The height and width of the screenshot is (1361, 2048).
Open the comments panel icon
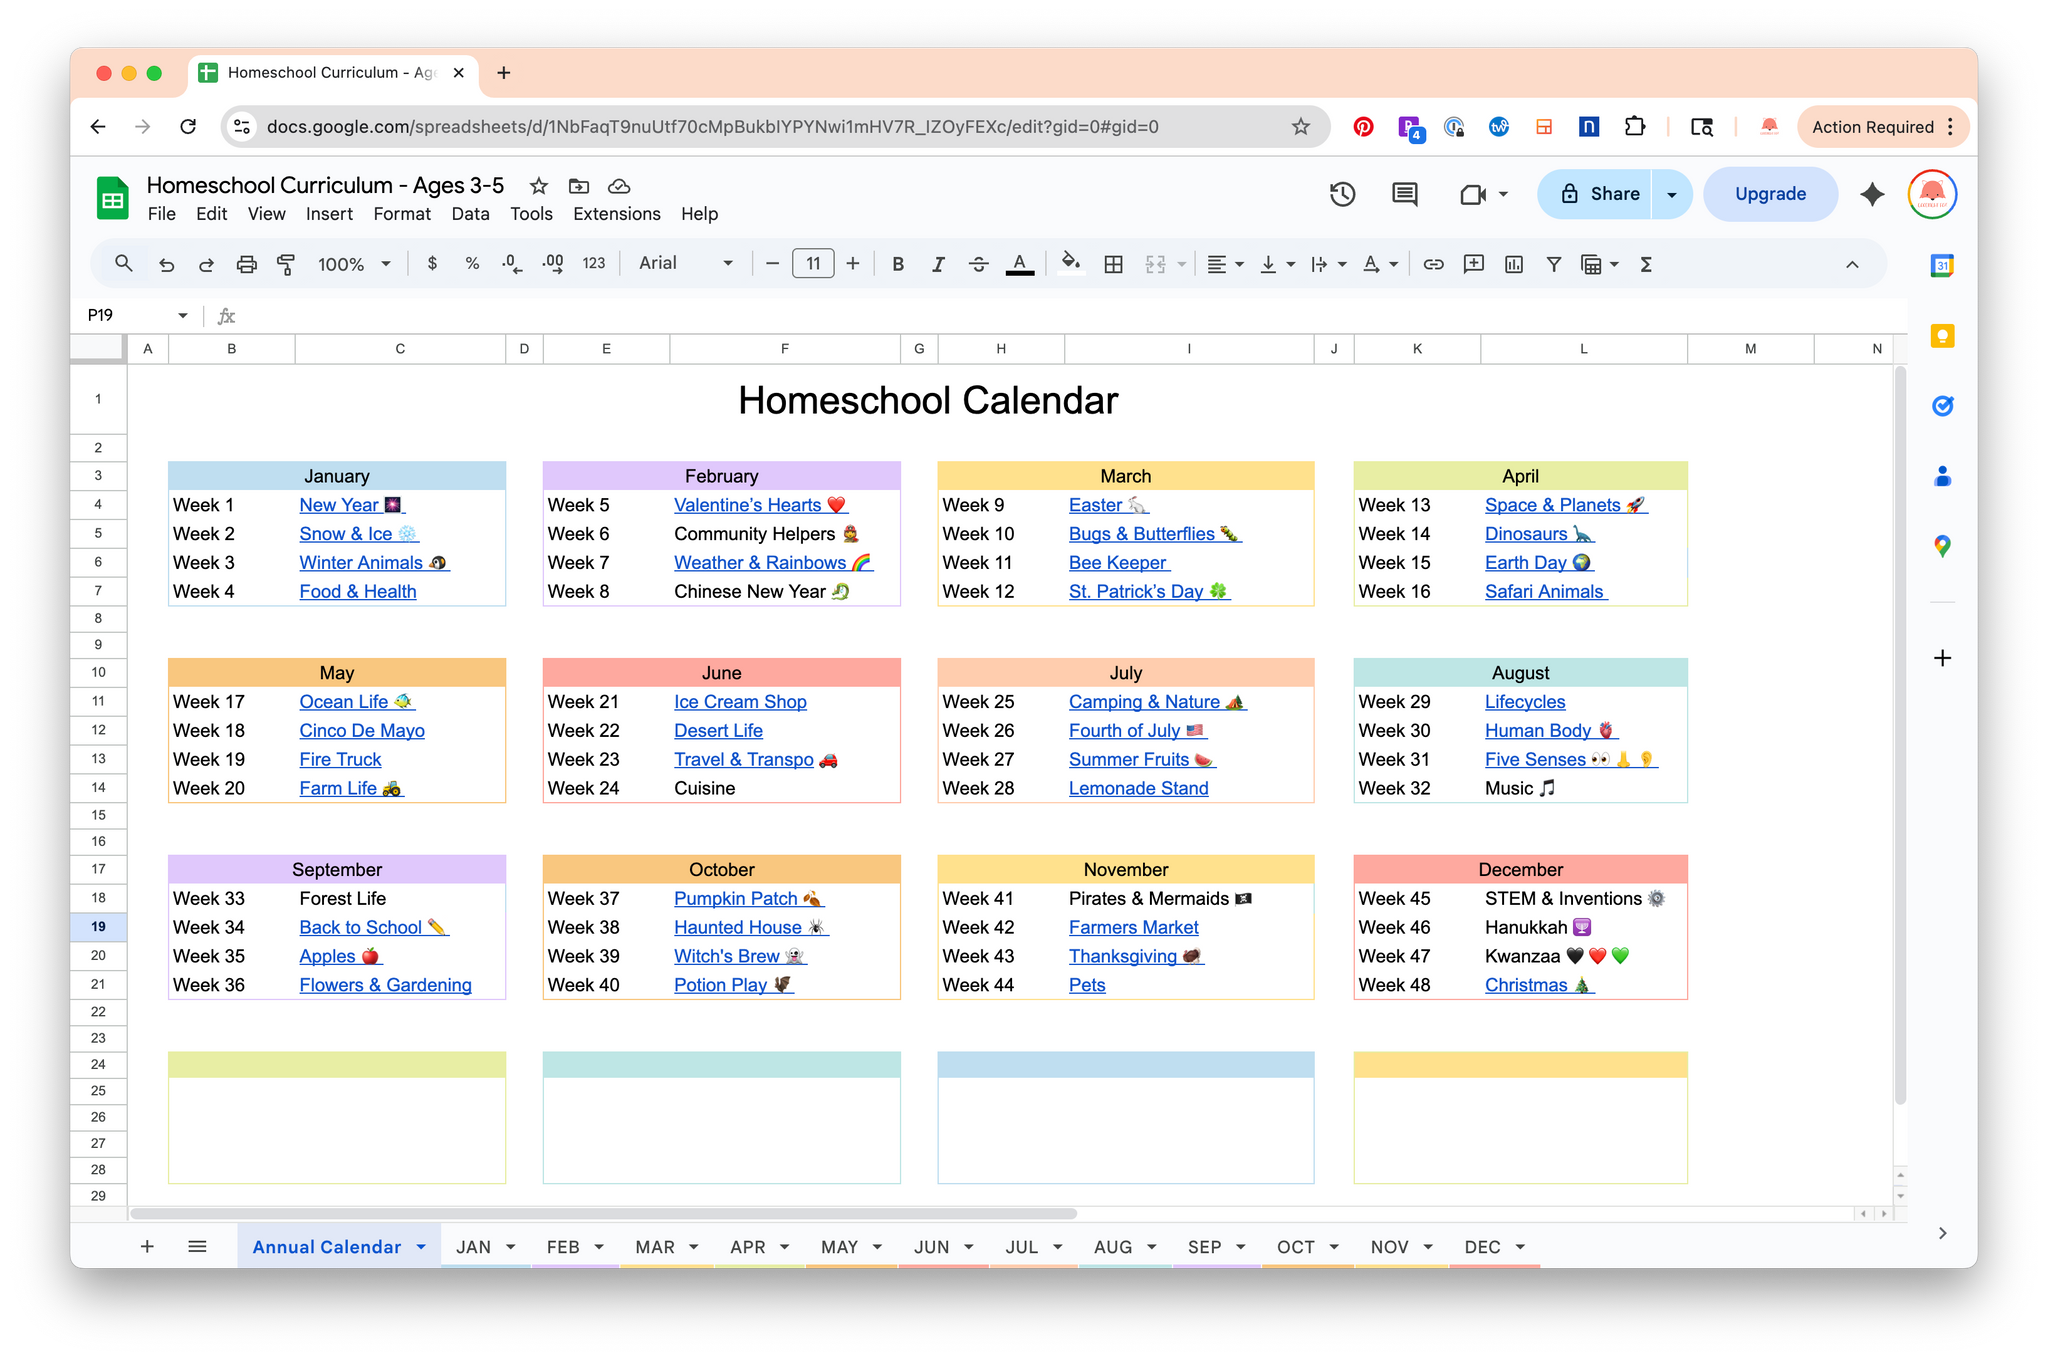tap(1404, 194)
